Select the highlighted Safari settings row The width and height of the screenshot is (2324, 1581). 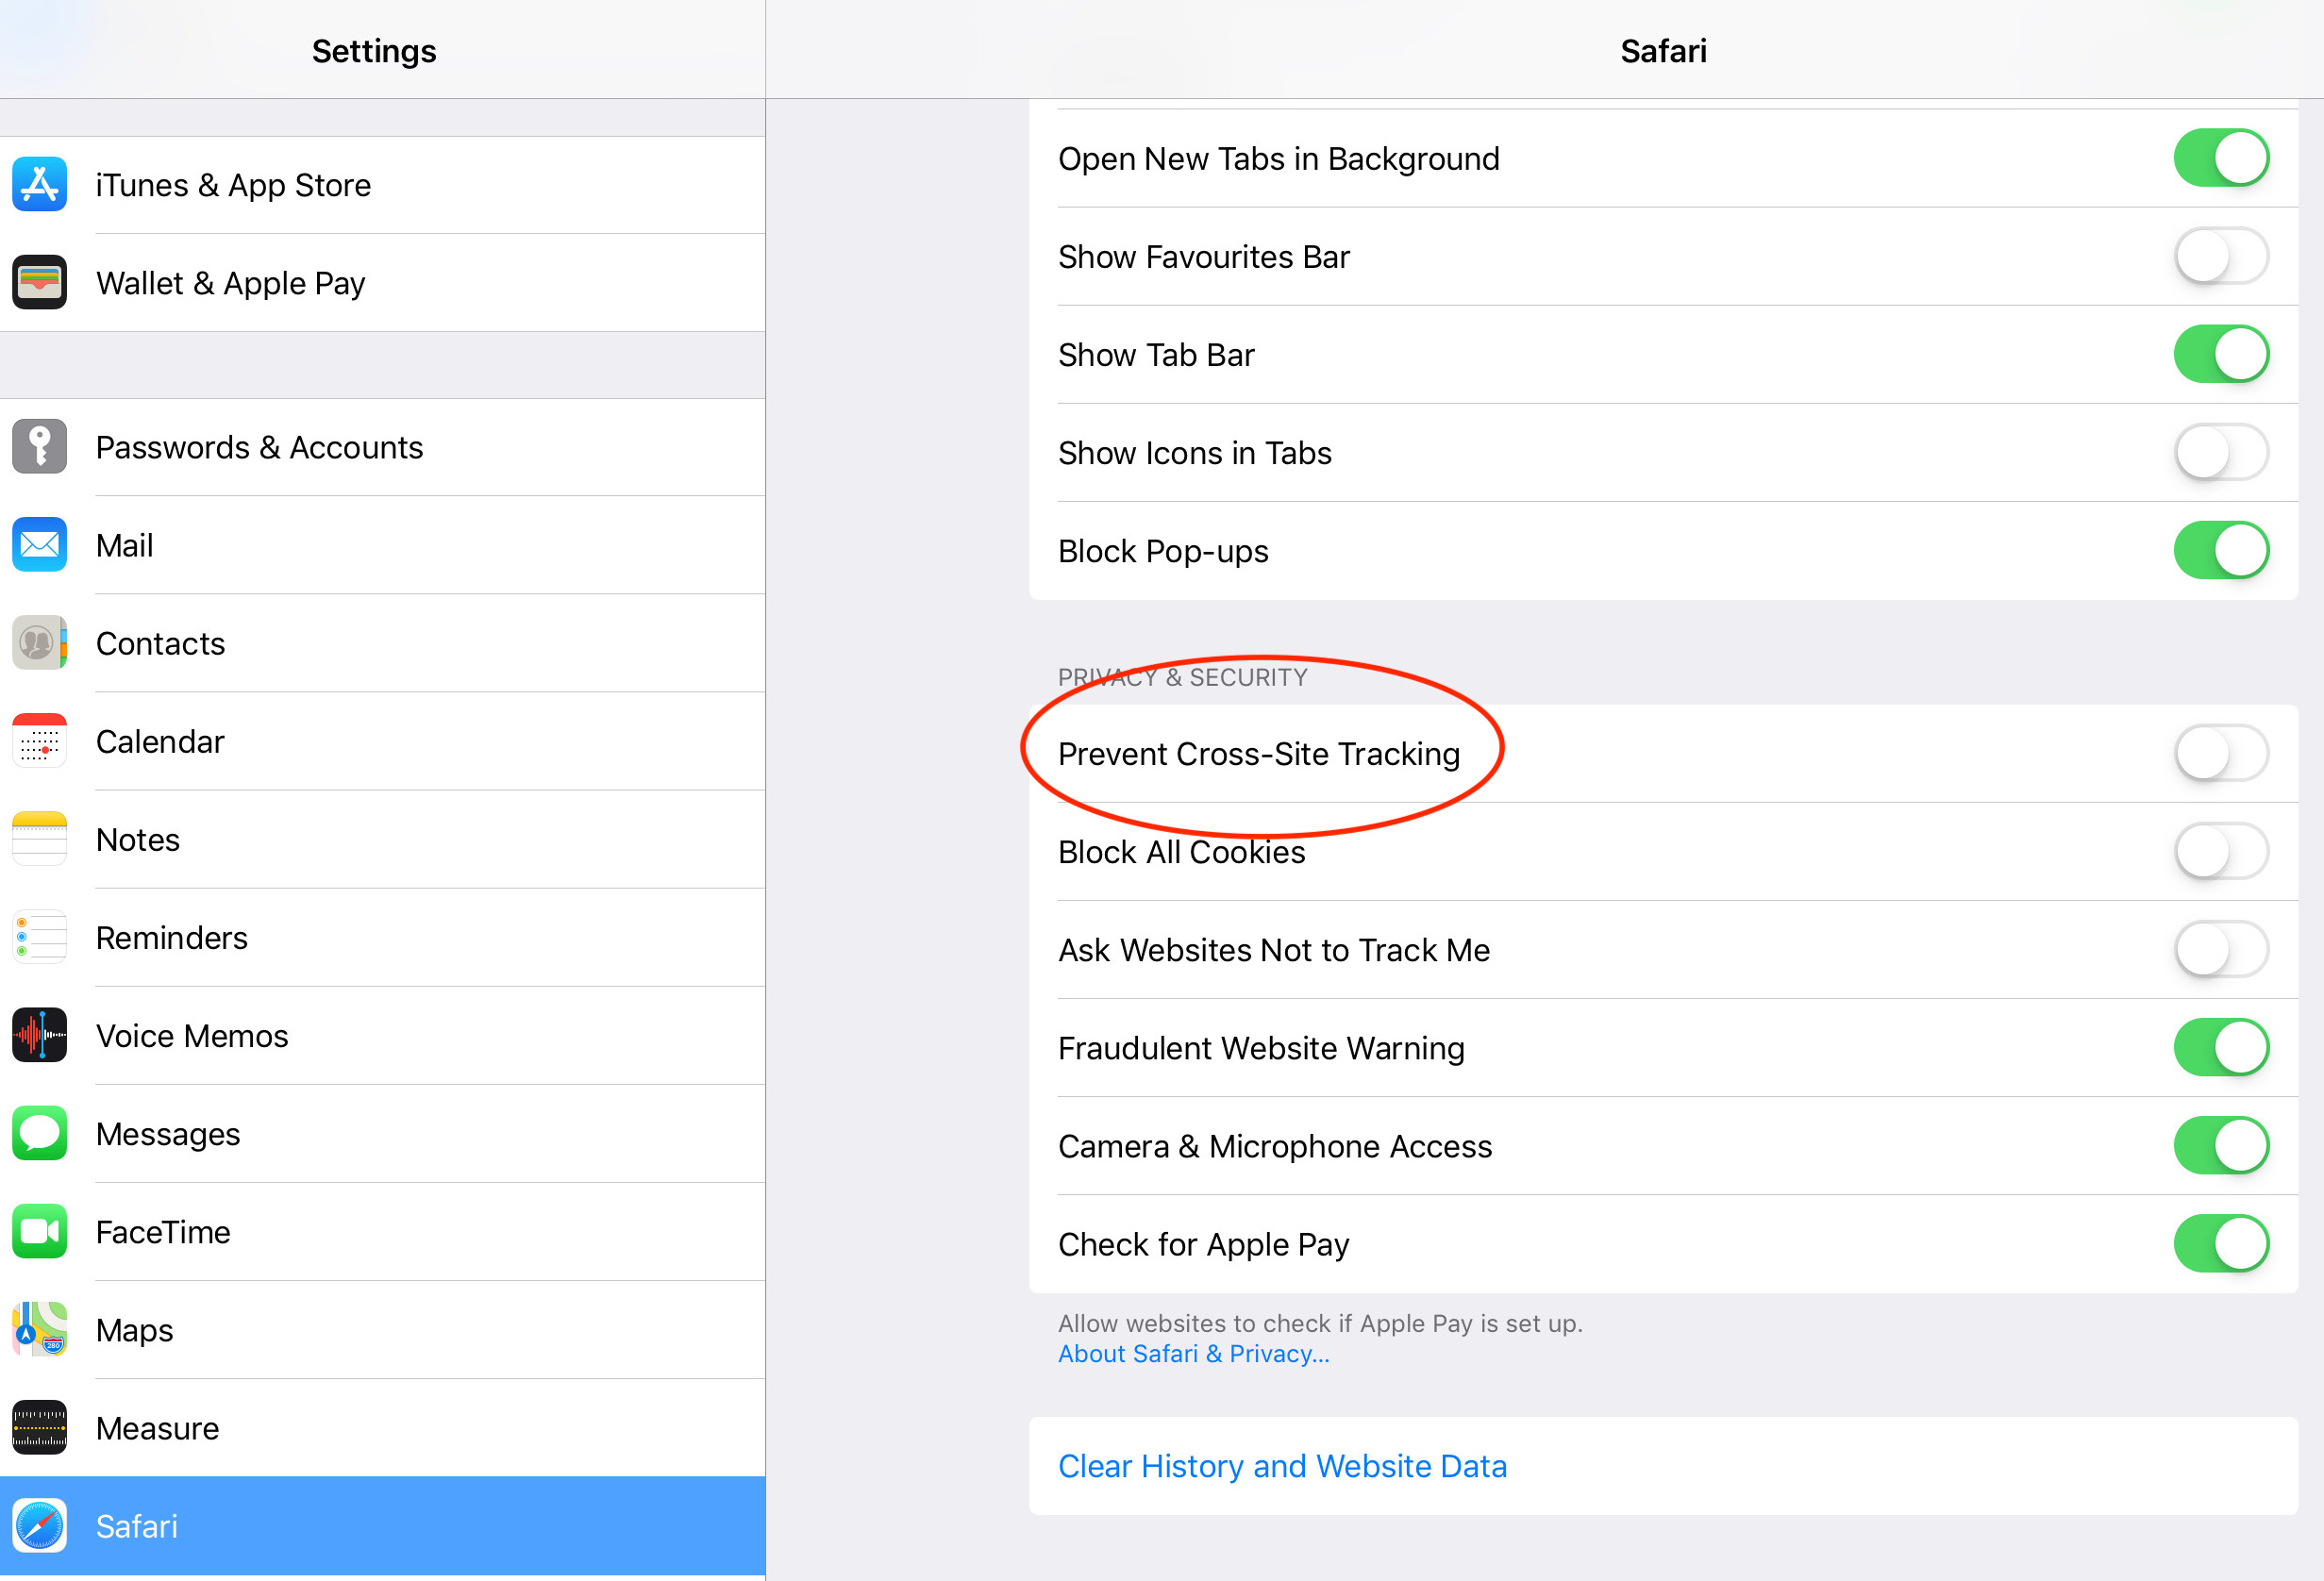pos(382,1525)
